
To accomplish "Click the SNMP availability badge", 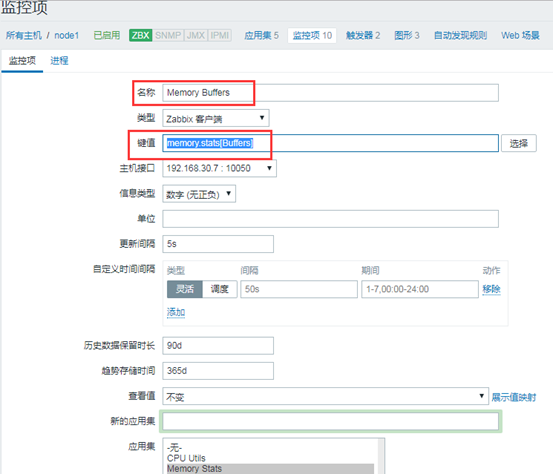I will click(168, 35).
